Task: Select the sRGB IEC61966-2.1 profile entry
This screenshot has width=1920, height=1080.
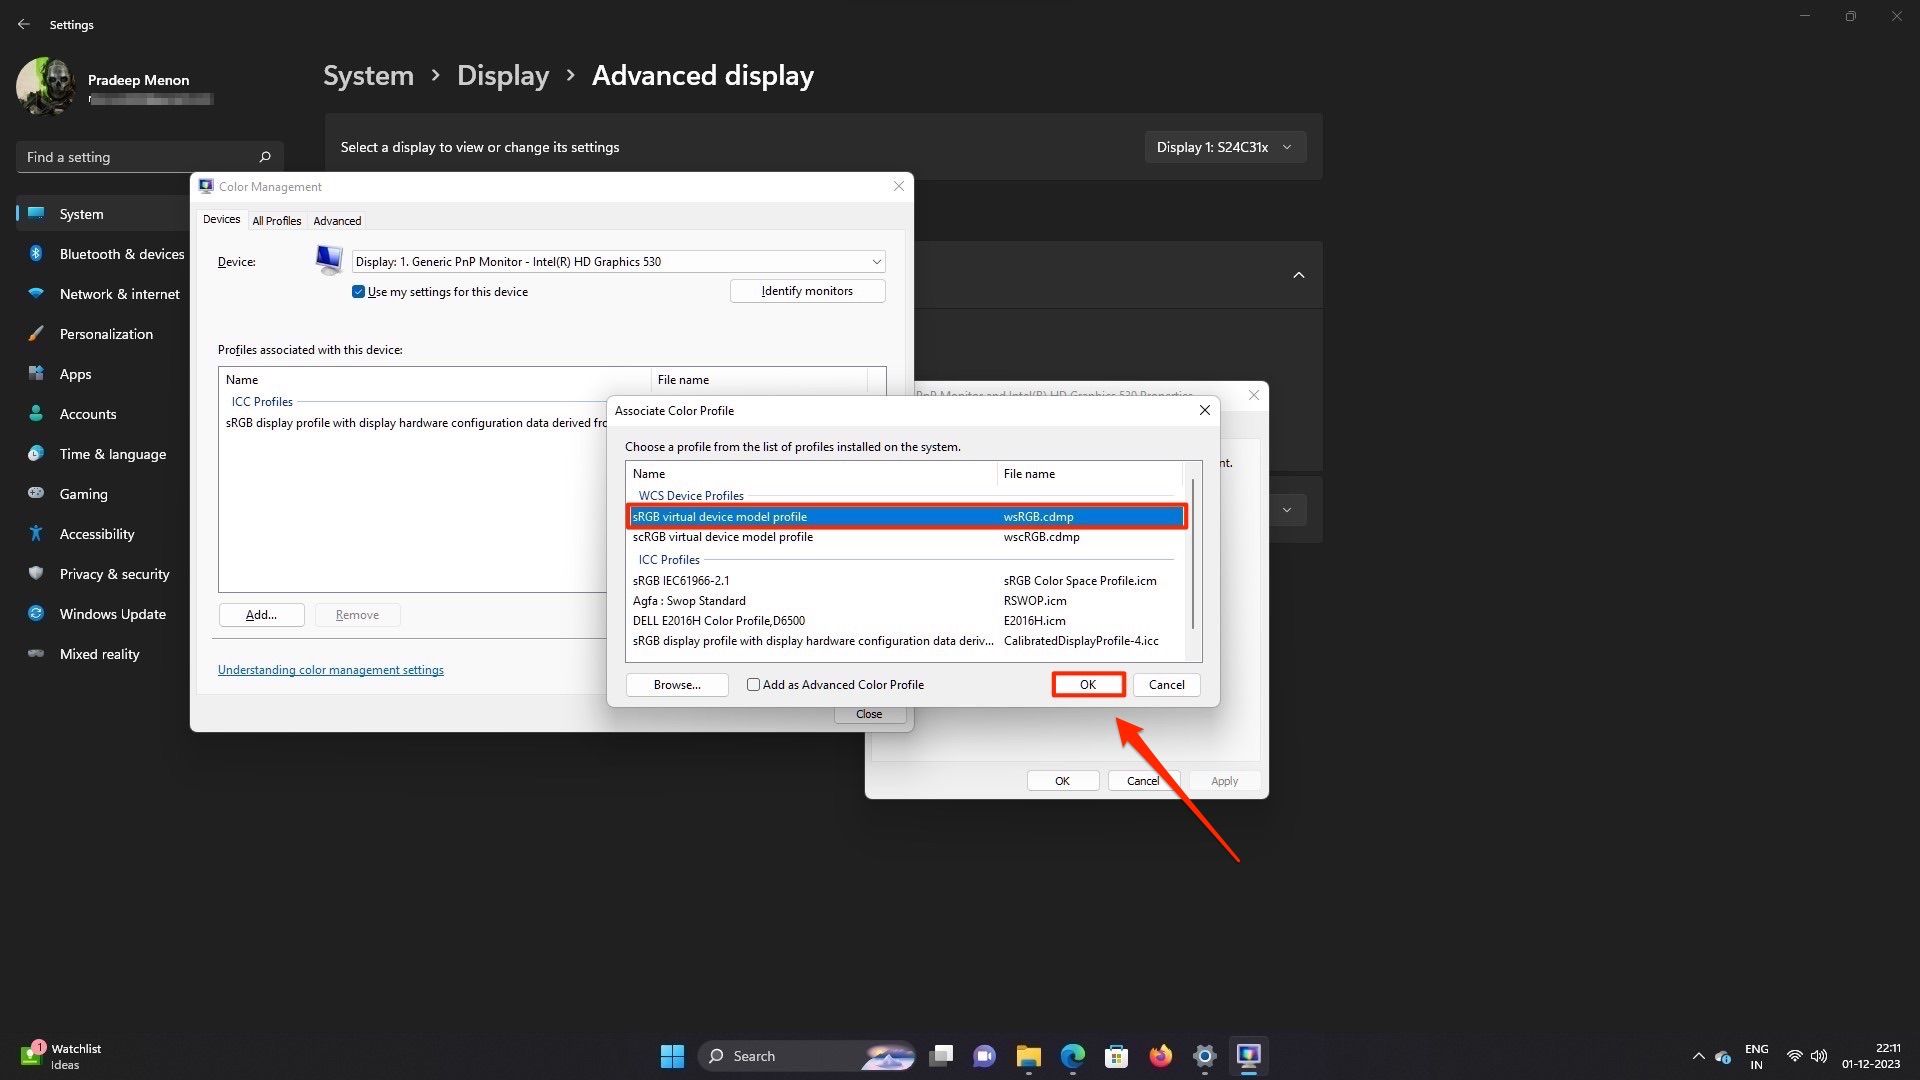Action: pyautogui.click(x=681, y=580)
